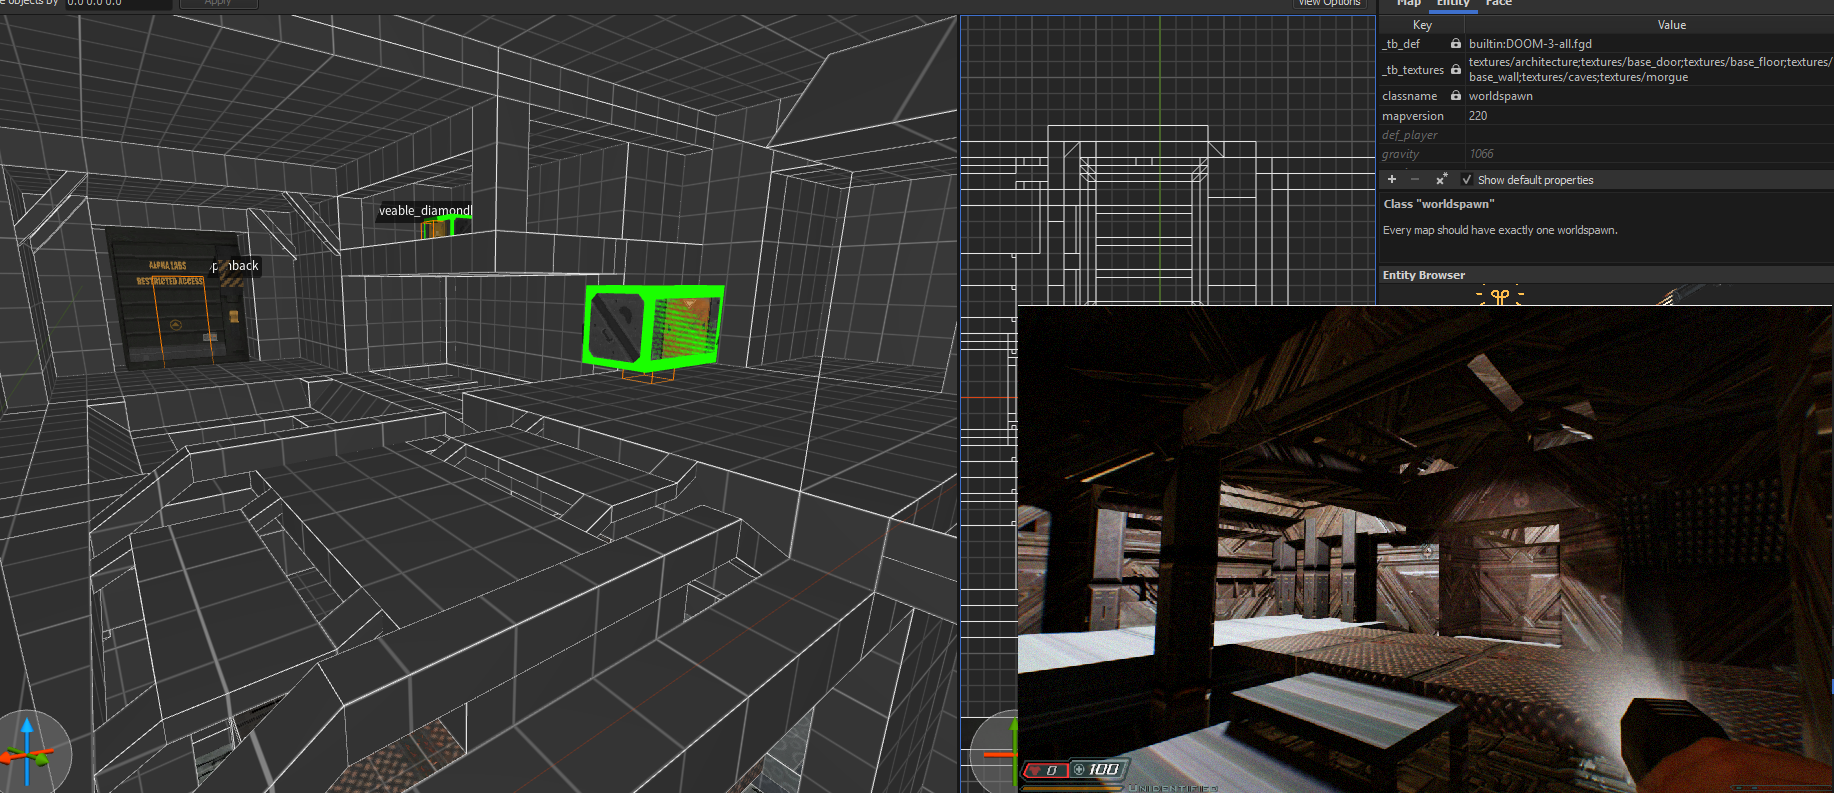Screen dimensions: 1834x793
Task: Click the set default properties x* icon
Action: pyautogui.click(x=1441, y=180)
